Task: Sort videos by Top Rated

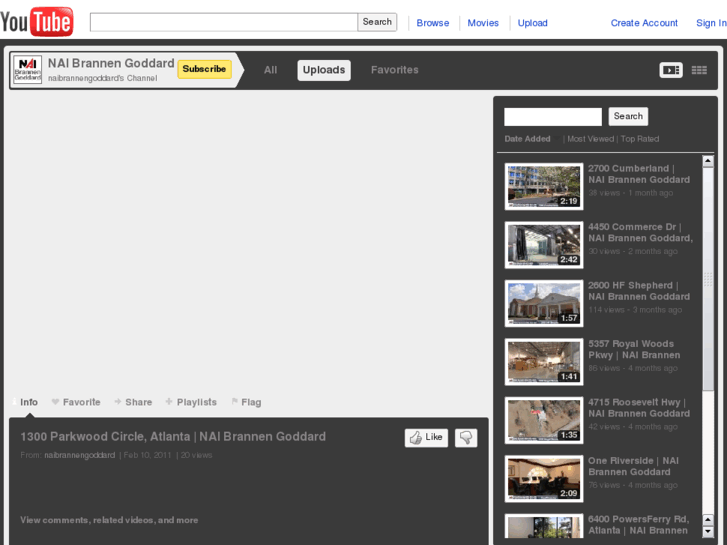Action: coord(639,139)
